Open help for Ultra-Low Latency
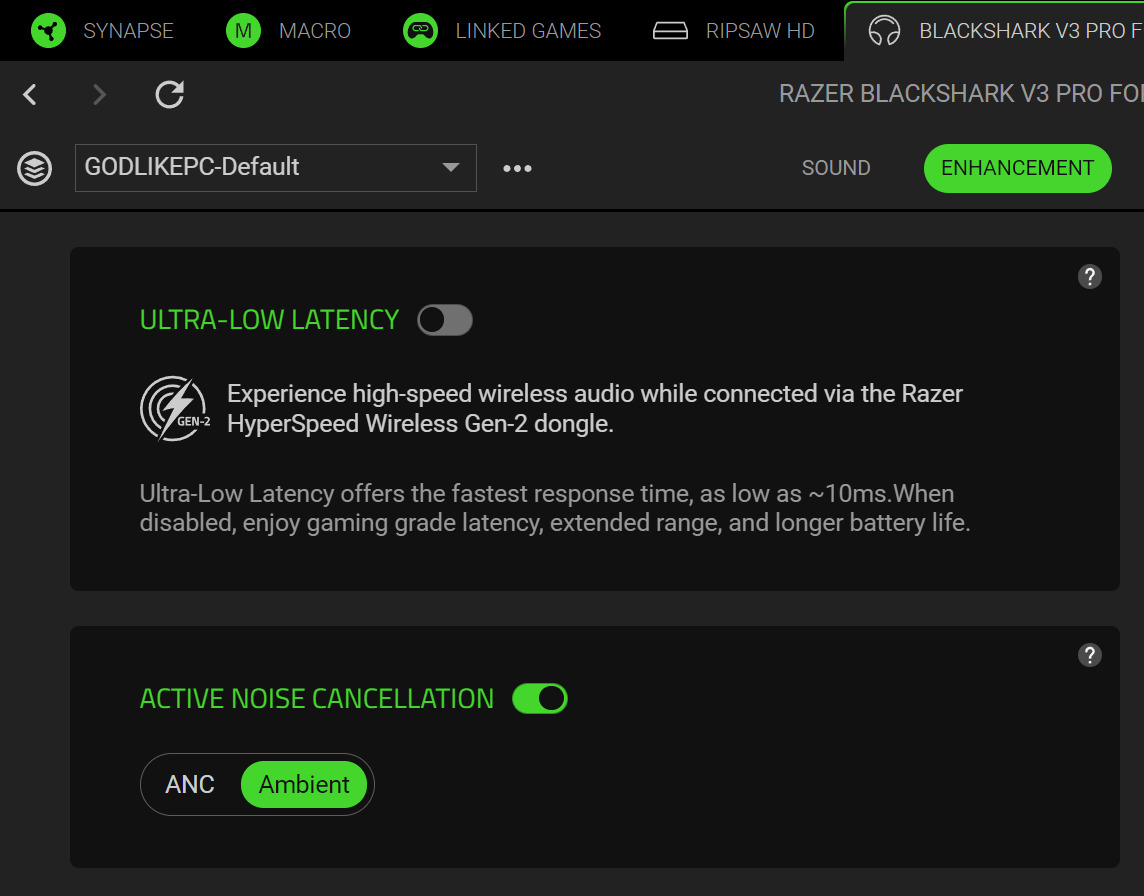The height and width of the screenshot is (896, 1144). (1090, 277)
